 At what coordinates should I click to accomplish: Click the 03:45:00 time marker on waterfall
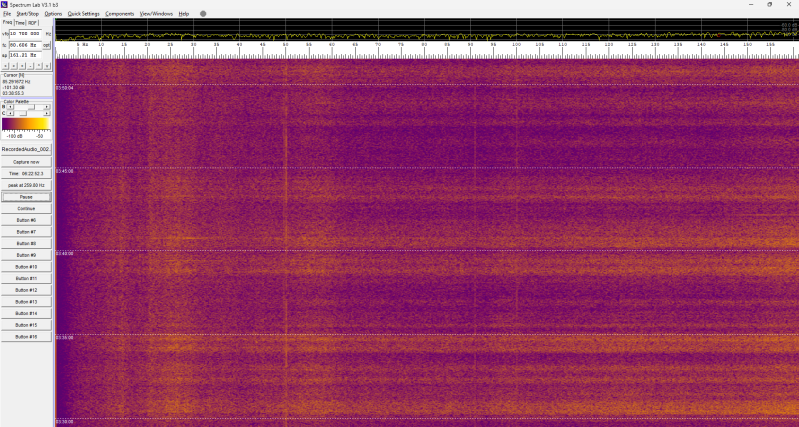click(65, 171)
